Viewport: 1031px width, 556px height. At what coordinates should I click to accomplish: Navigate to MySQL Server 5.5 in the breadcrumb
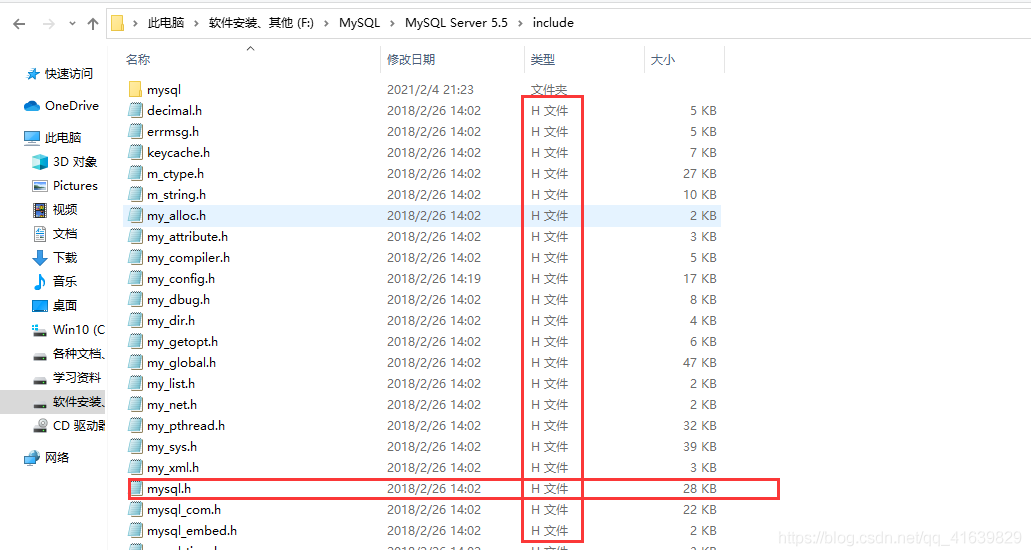pyautogui.click(x=456, y=23)
